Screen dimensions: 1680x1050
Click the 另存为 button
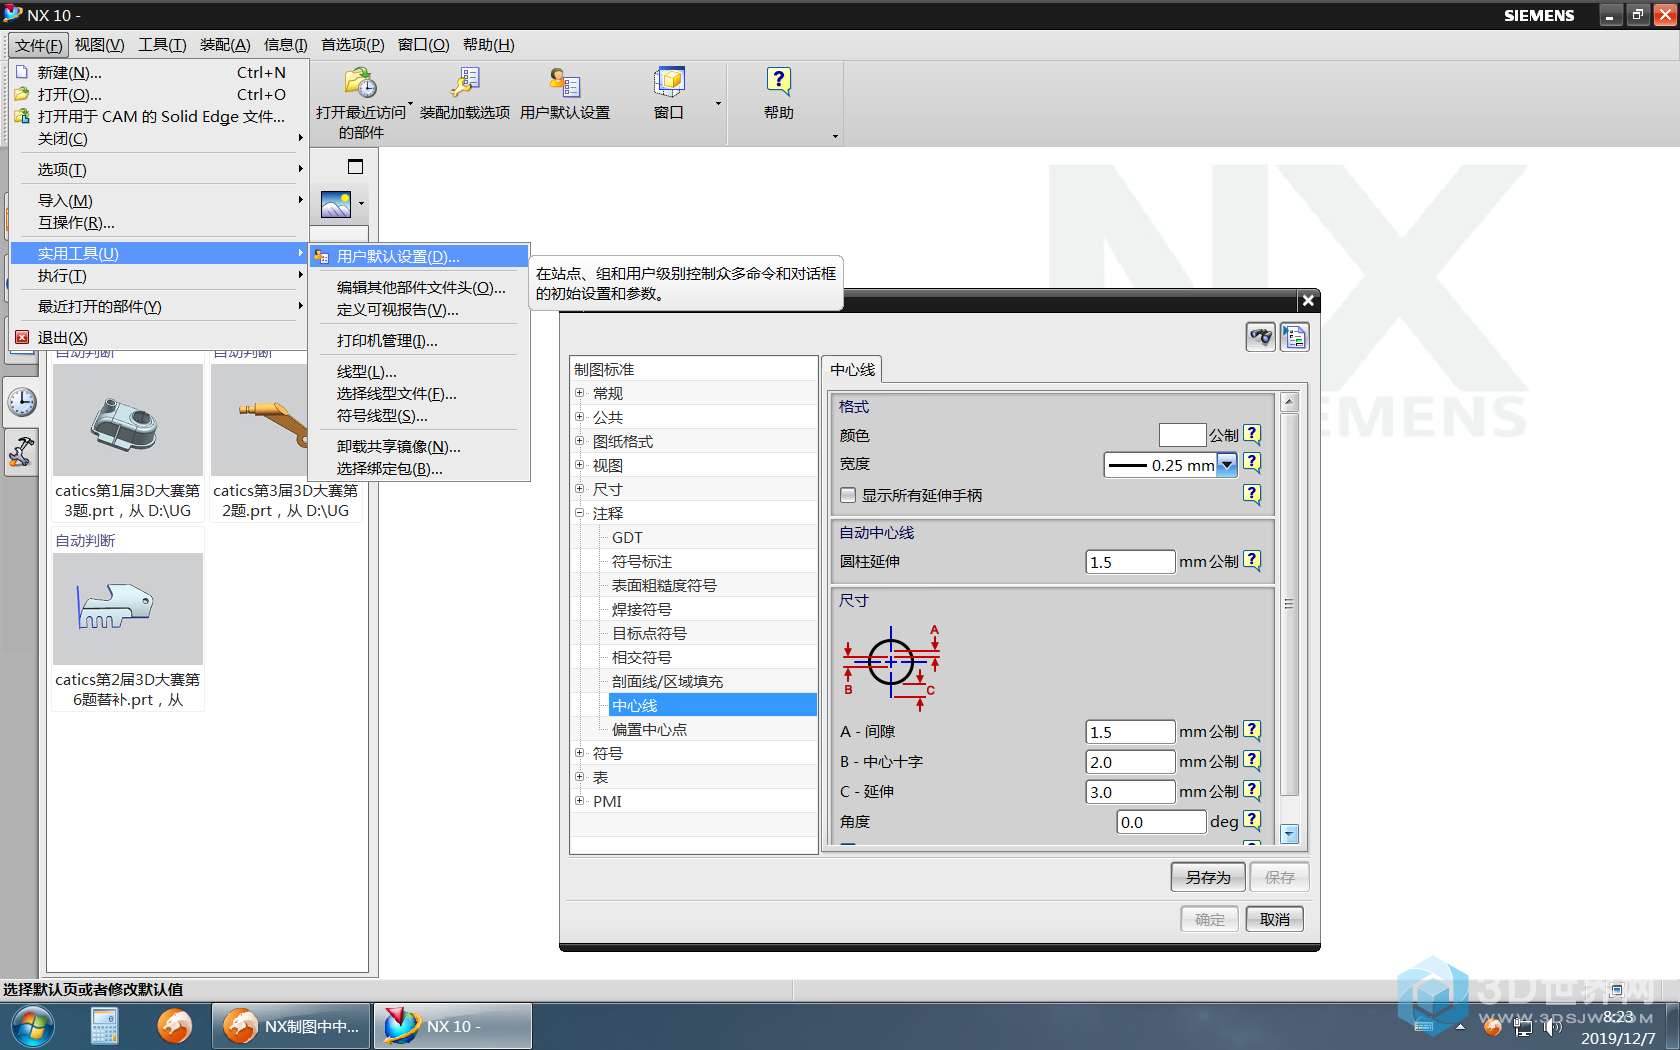(1208, 877)
